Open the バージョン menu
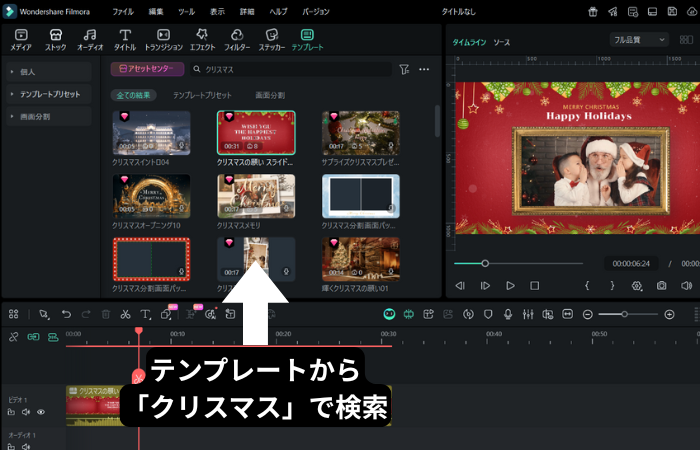700x450 pixels. [x=316, y=12]
